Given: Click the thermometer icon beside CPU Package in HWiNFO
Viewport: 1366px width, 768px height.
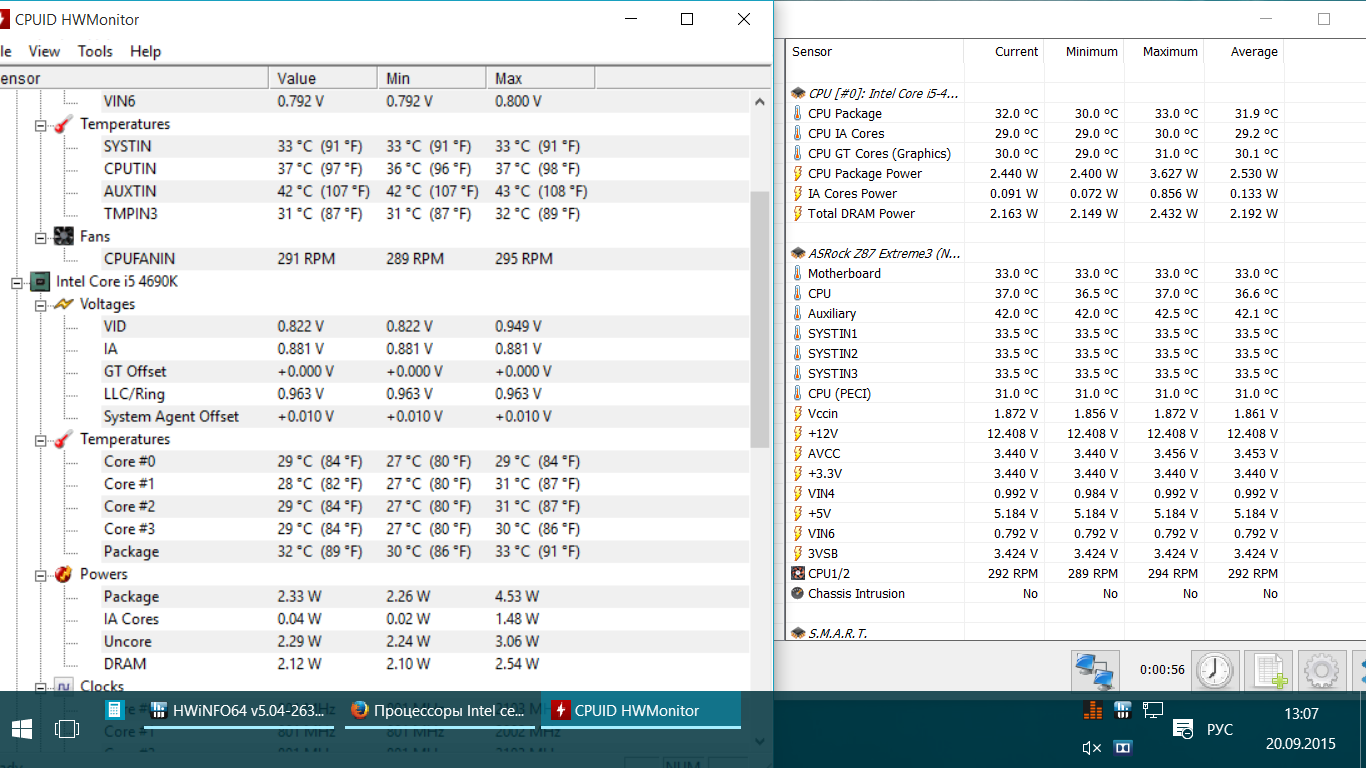Looking at the screenshot, I should (798, 113).
